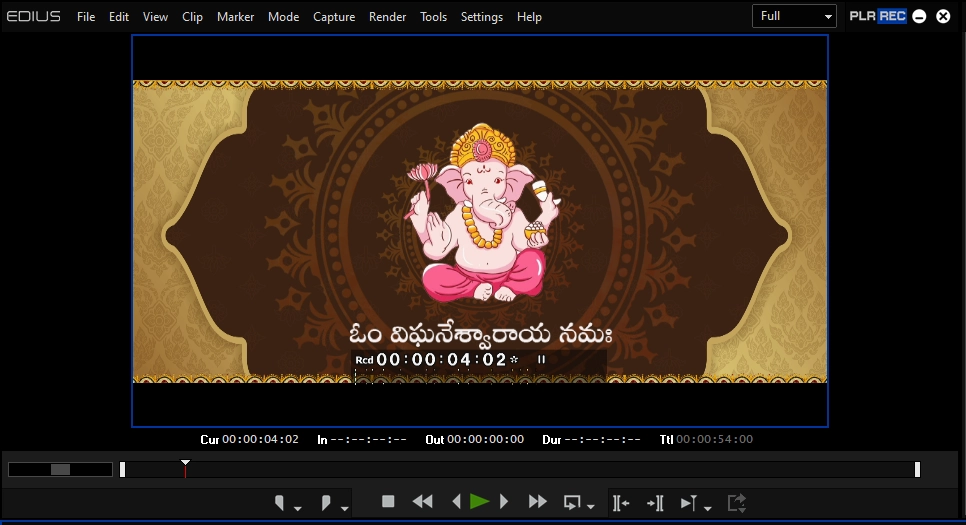Open the View menu
Image resolution: width=966 pixels, height=525 pixels.
(155, 17)
